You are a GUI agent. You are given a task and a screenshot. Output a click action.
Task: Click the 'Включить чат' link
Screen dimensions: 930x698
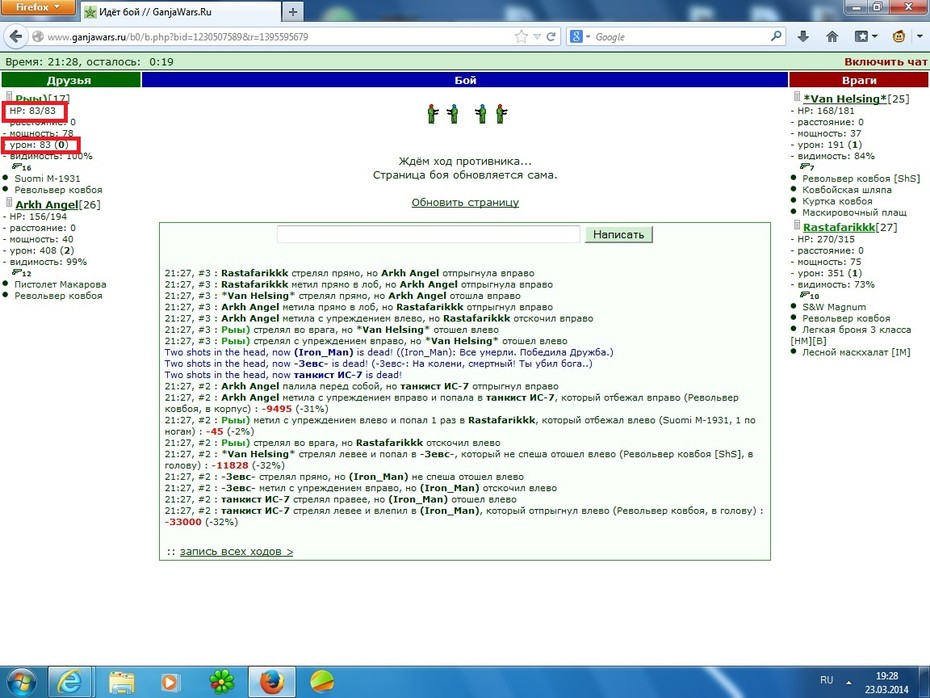[x=886, y=62]
